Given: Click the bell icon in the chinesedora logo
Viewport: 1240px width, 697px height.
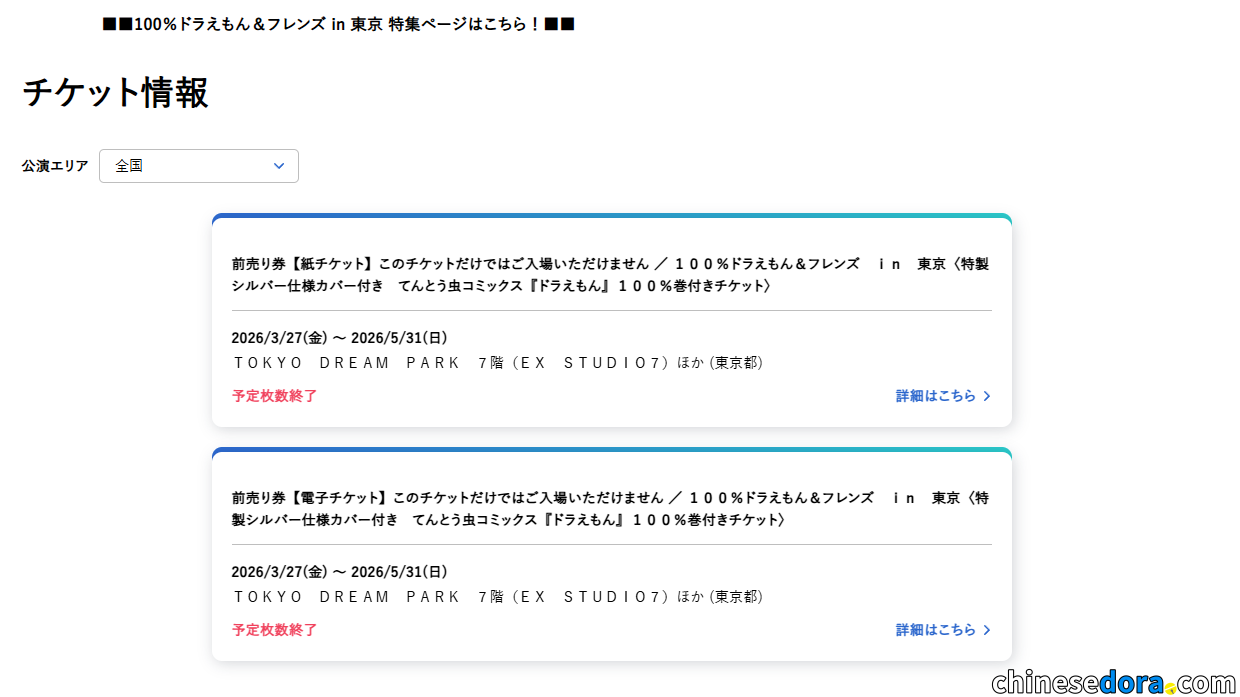Looking at the screenshot, I should click(1171, 687).
